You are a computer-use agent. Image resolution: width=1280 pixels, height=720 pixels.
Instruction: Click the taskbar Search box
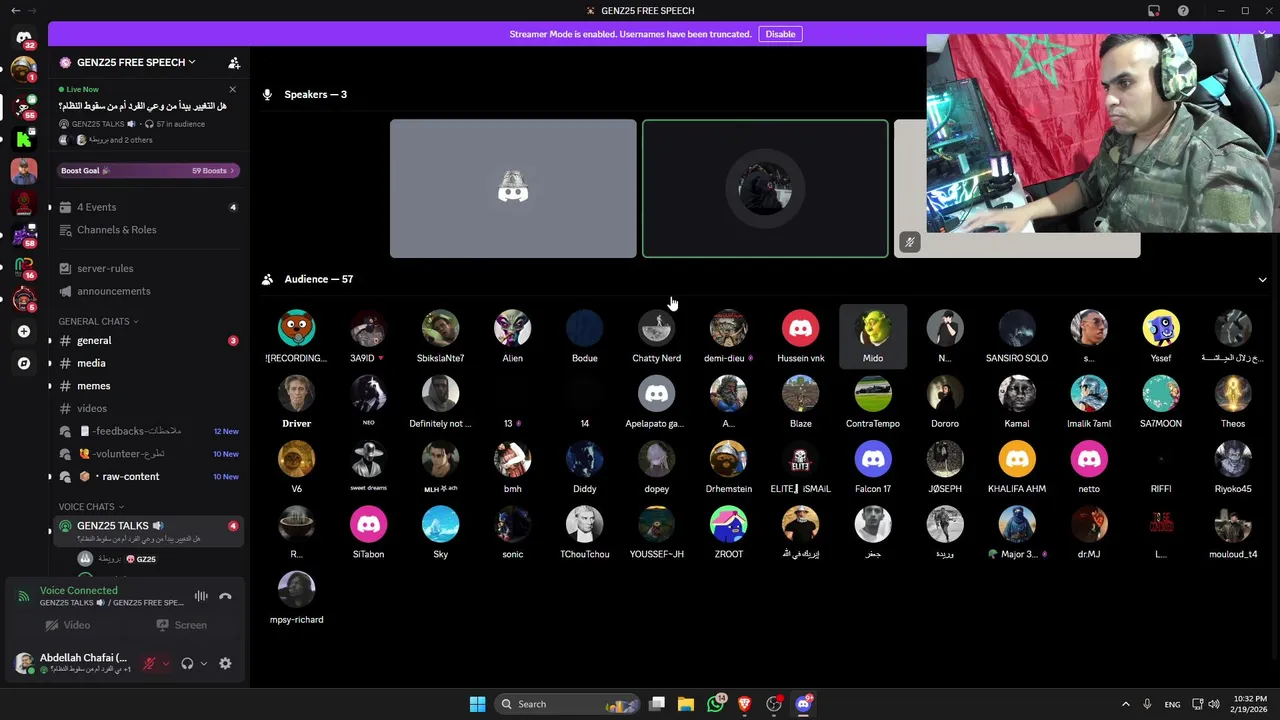coord(566,704)
